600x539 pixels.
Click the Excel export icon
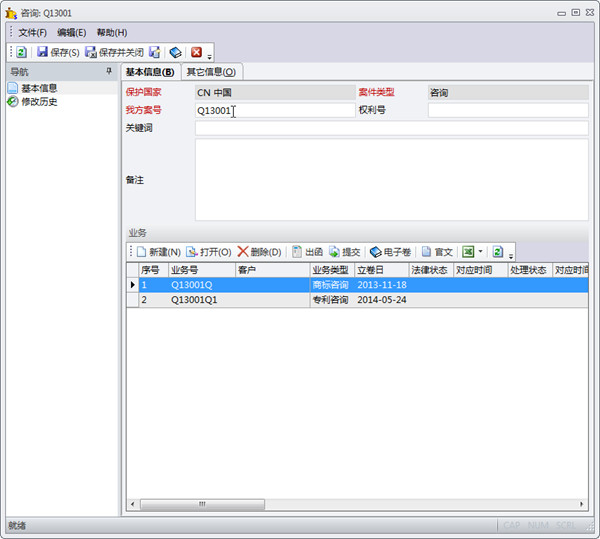pyautogui.click(x=468, y=252)
